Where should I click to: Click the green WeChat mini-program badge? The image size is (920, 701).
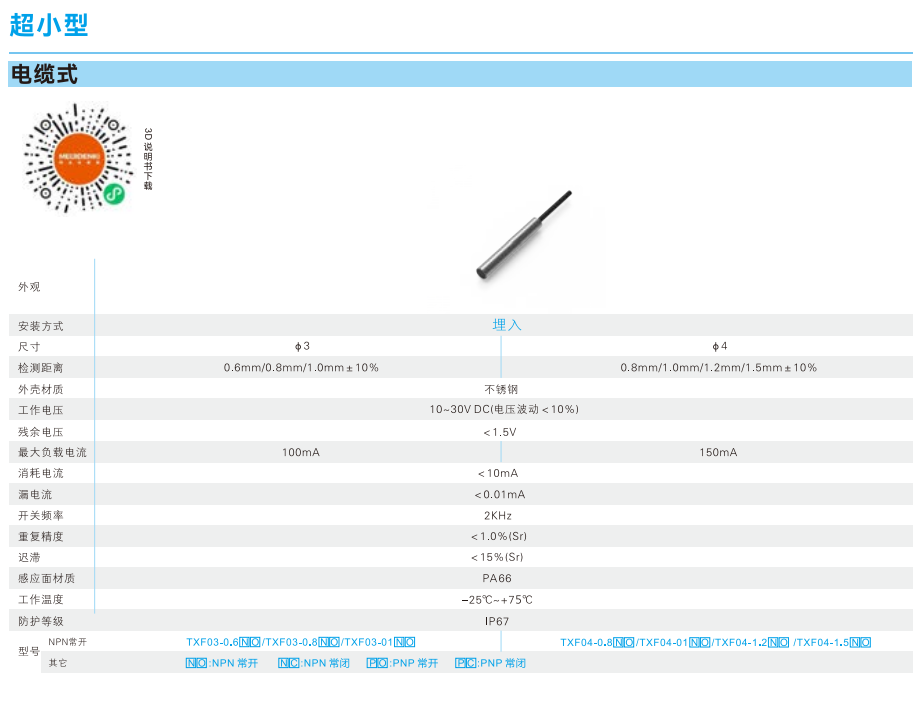point(115,192)
